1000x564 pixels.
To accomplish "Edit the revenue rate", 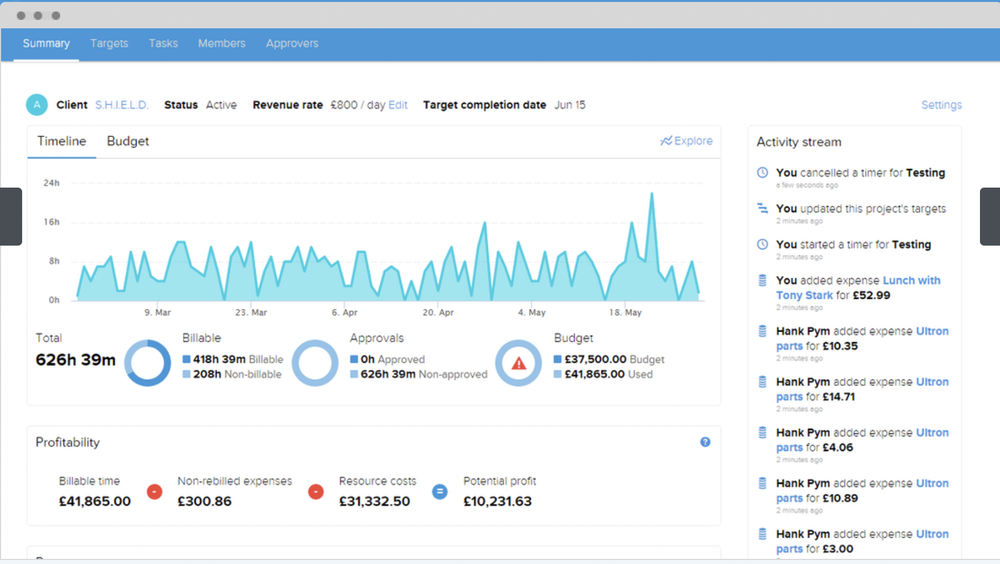I will point(397,105).
